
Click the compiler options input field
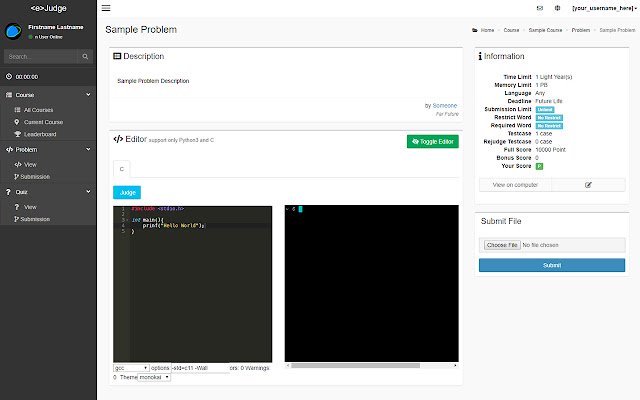pyautogui.click(x=200, y=368)
